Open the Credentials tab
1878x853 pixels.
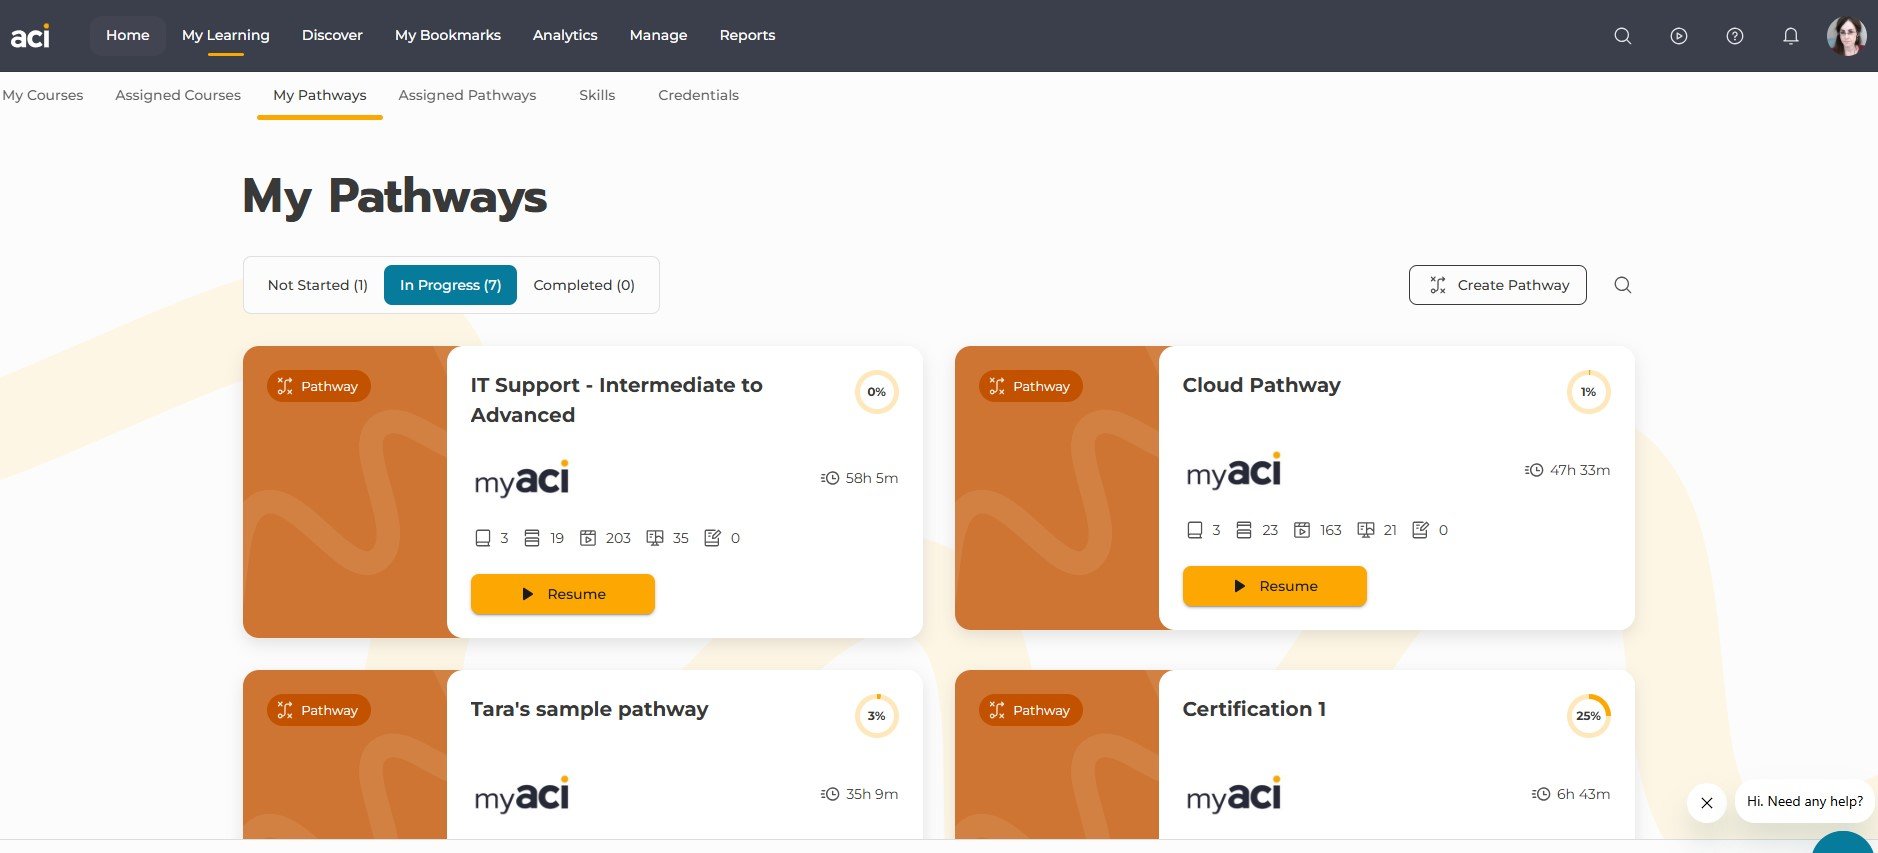[x=699, y=95]
